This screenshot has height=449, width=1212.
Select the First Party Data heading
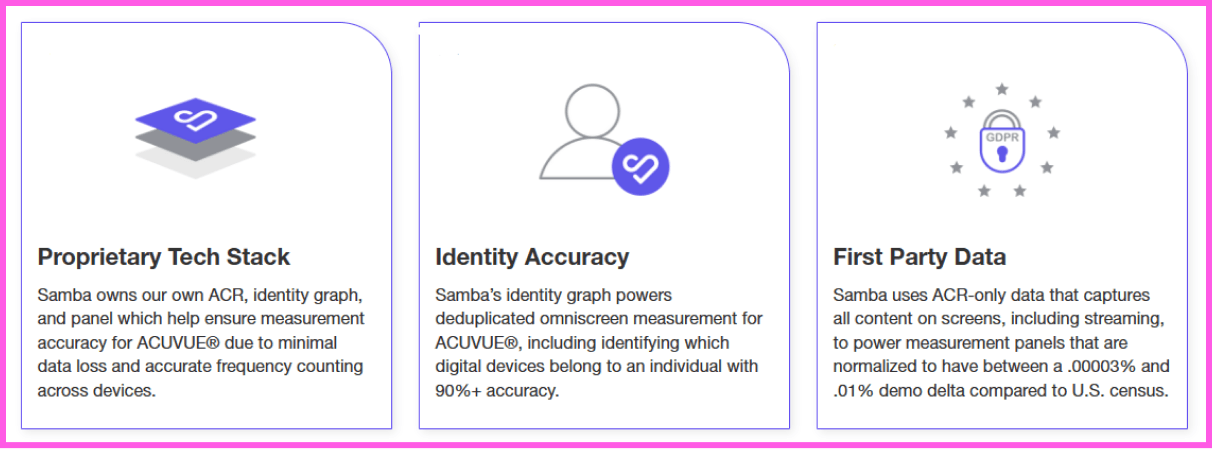pos(919,257)
